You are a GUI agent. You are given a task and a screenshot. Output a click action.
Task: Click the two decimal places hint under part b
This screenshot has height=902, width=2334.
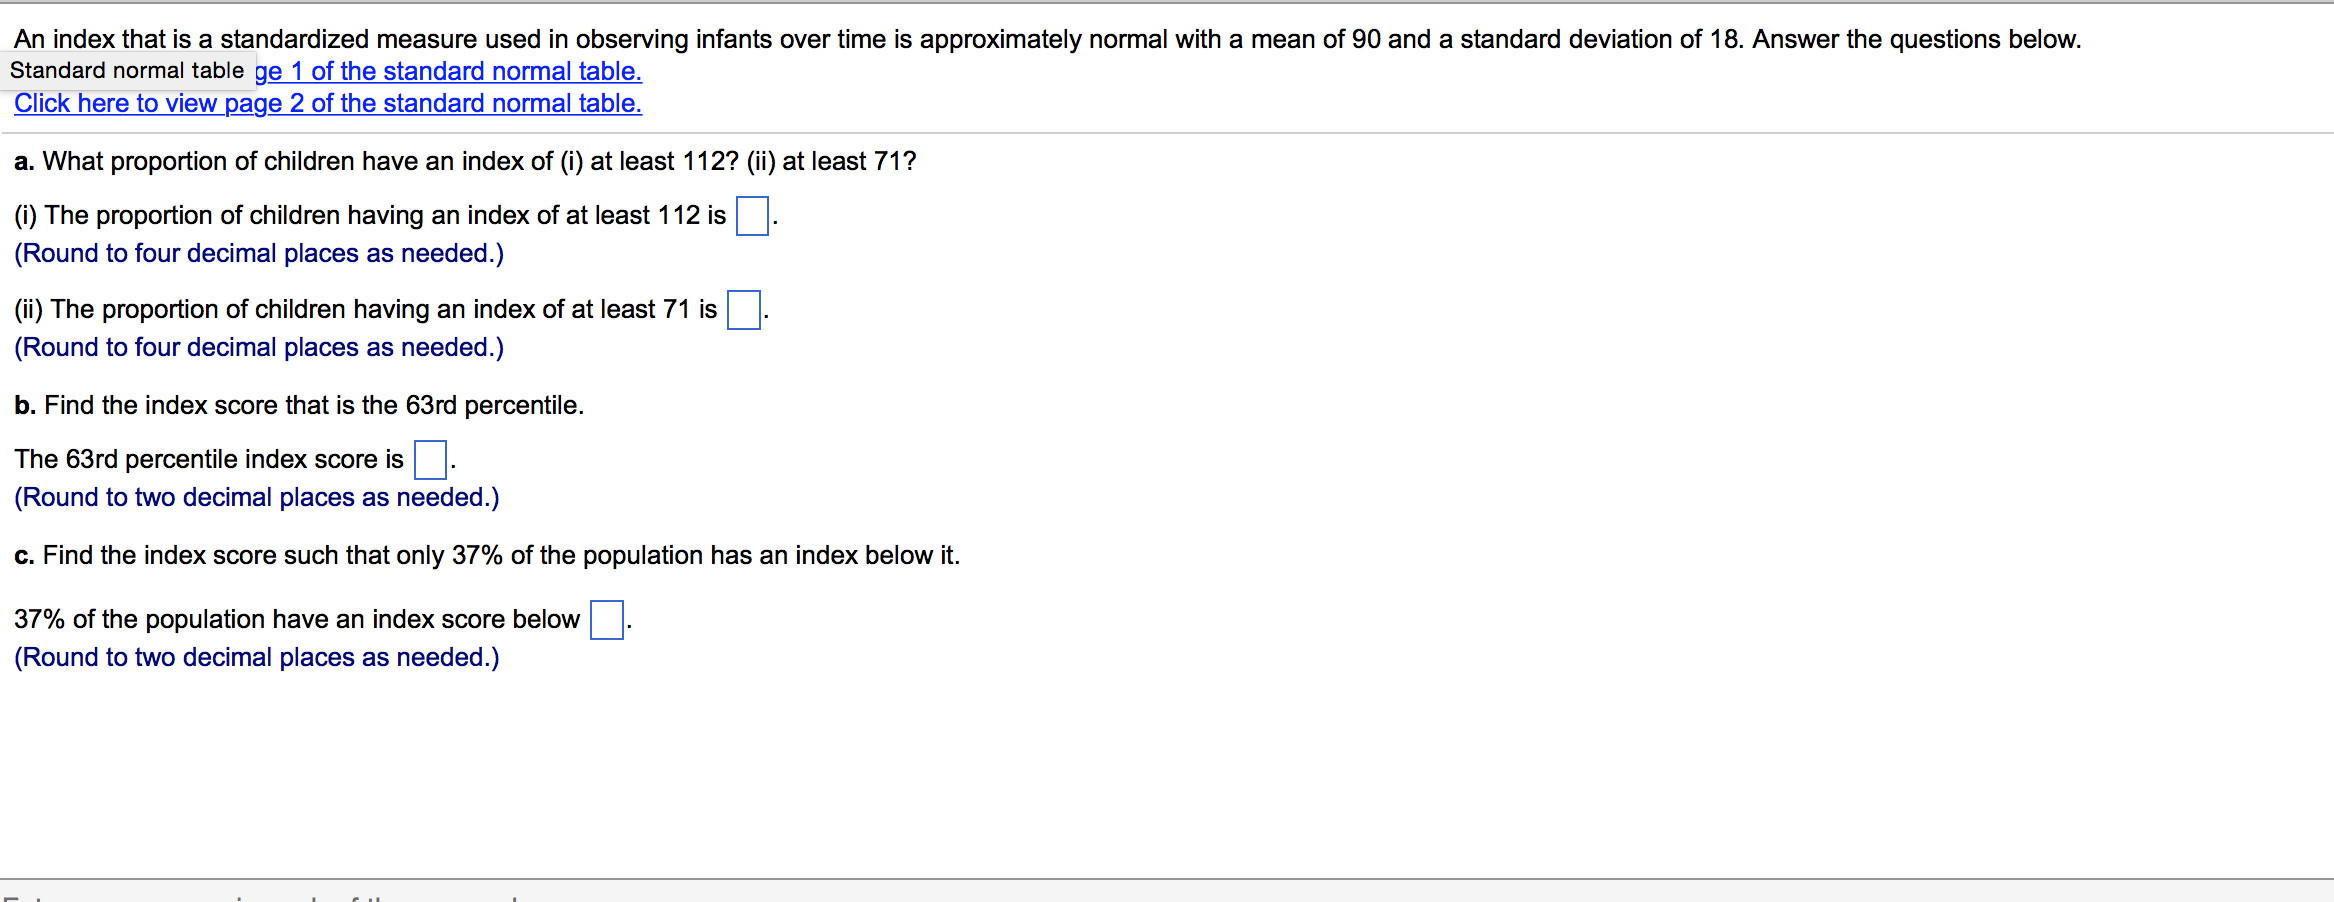(x=257, y=498)
